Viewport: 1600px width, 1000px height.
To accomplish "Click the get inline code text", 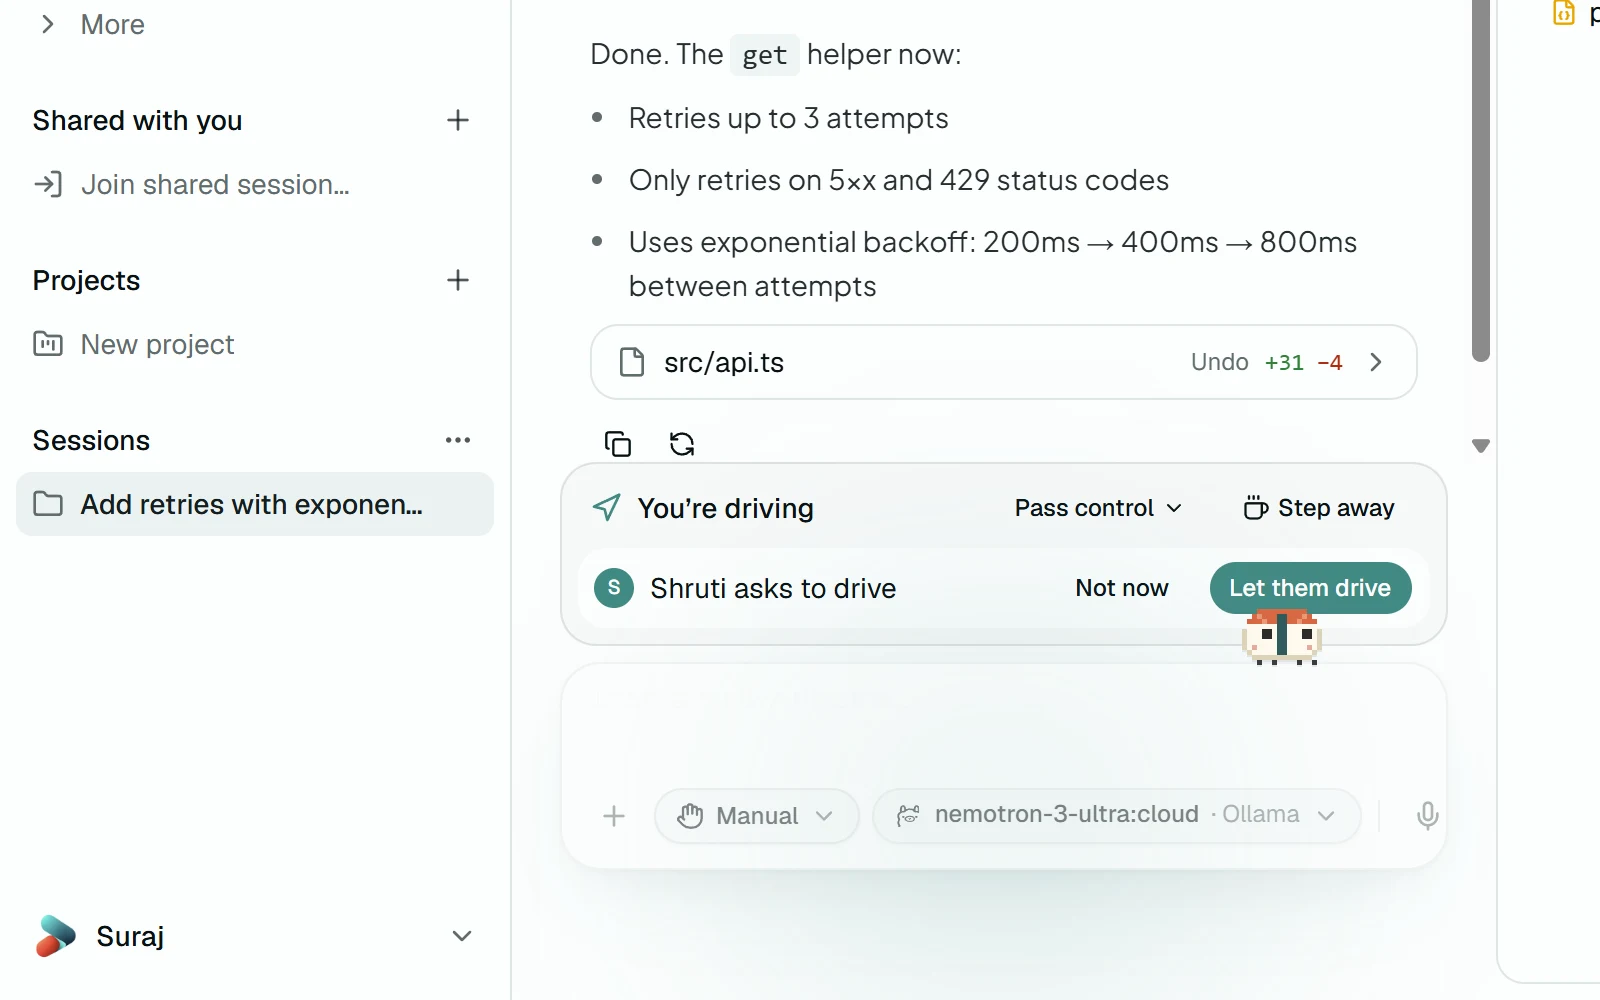I will [x=765, y=55].
